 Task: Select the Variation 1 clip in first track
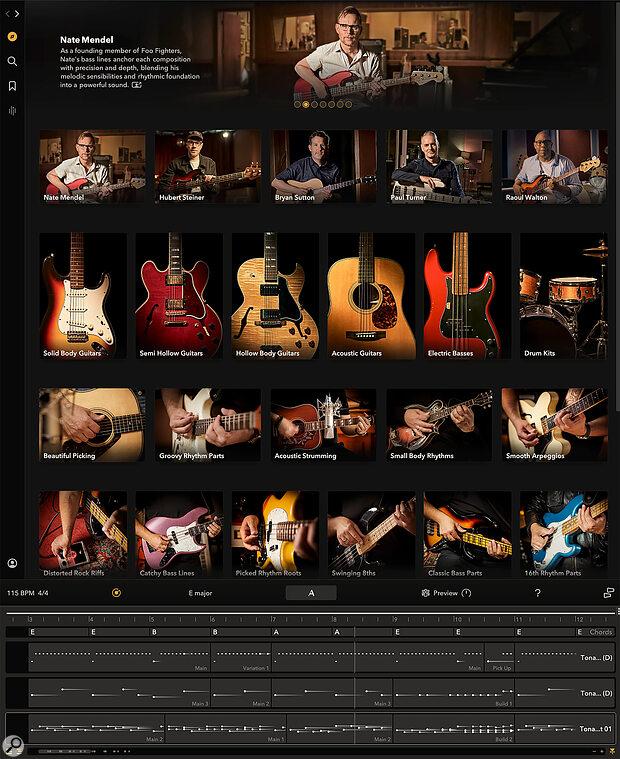point(241,657)
